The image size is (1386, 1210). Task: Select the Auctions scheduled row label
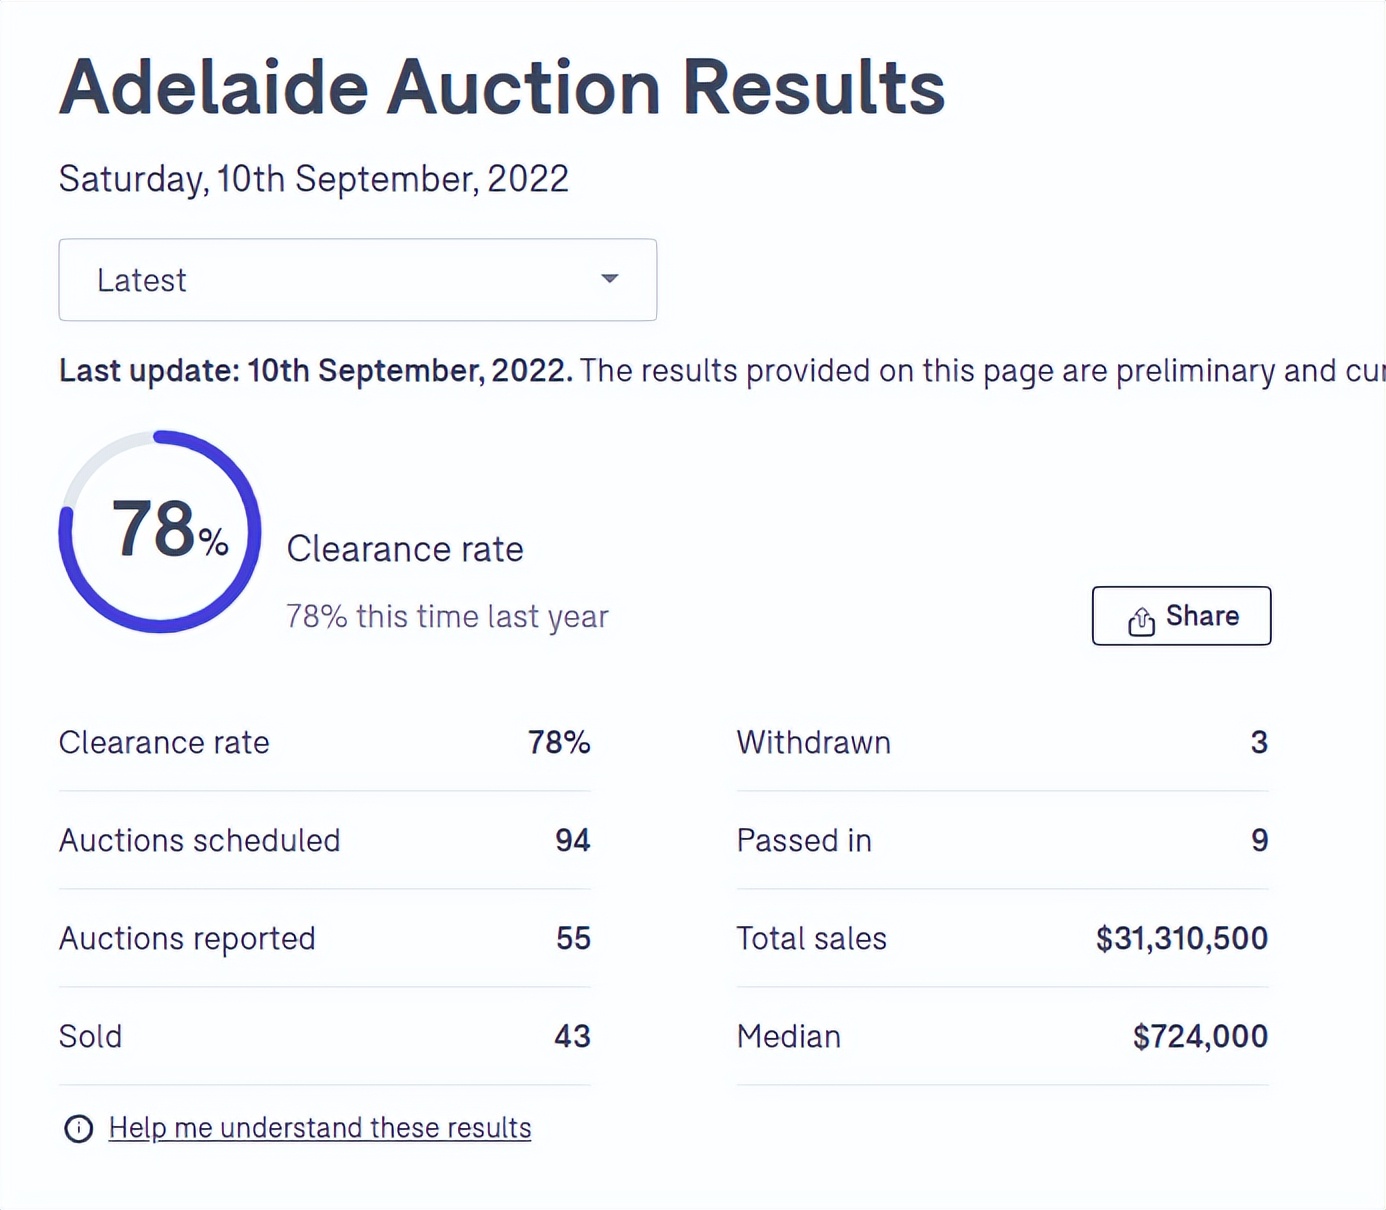[x=200, y=840]
